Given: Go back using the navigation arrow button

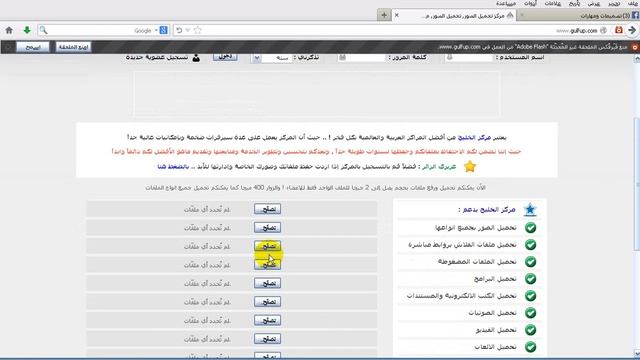Looking at the screenshot, I should [632, 30].
